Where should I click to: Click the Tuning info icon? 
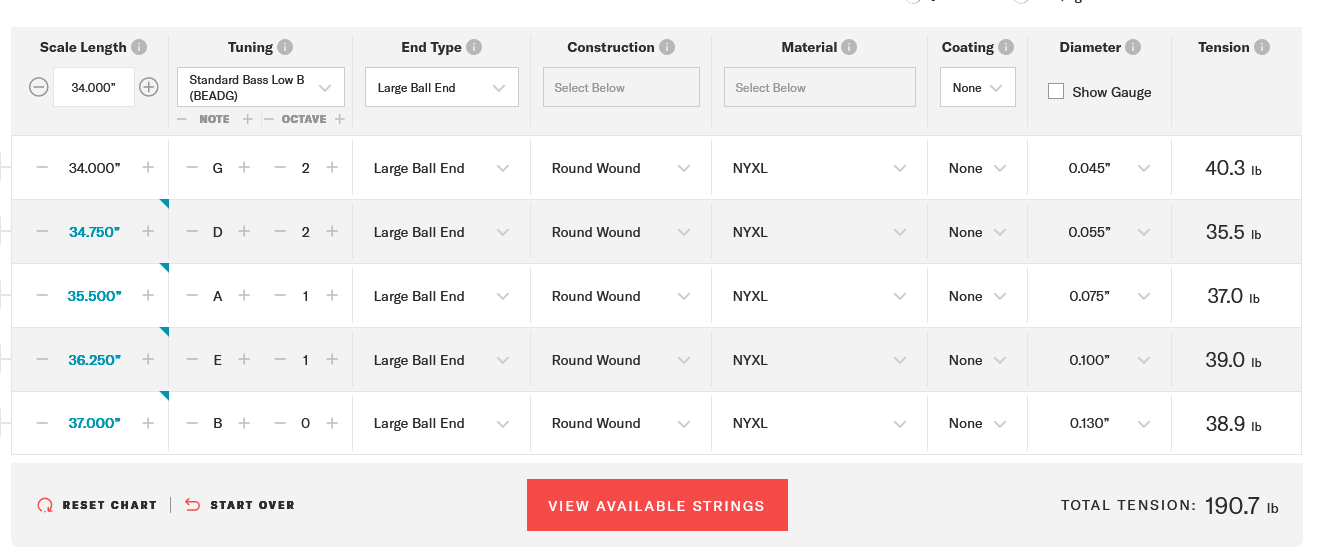[285, 47]
